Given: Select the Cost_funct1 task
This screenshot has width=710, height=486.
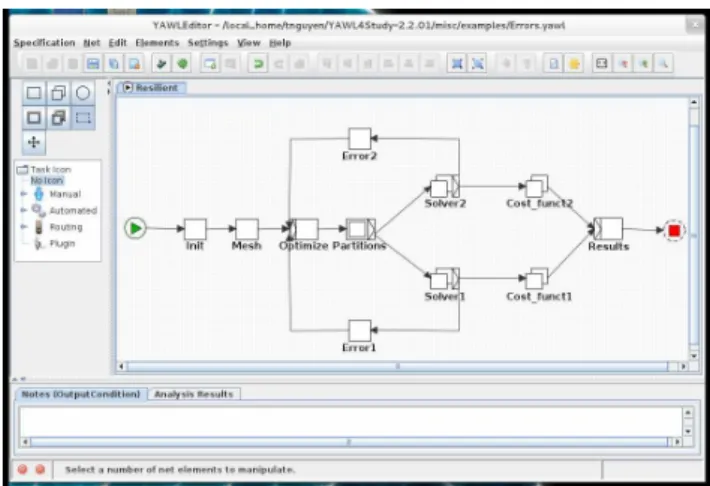Looking at the screenshot, I should pyautogui.click(x=537, y=279).
